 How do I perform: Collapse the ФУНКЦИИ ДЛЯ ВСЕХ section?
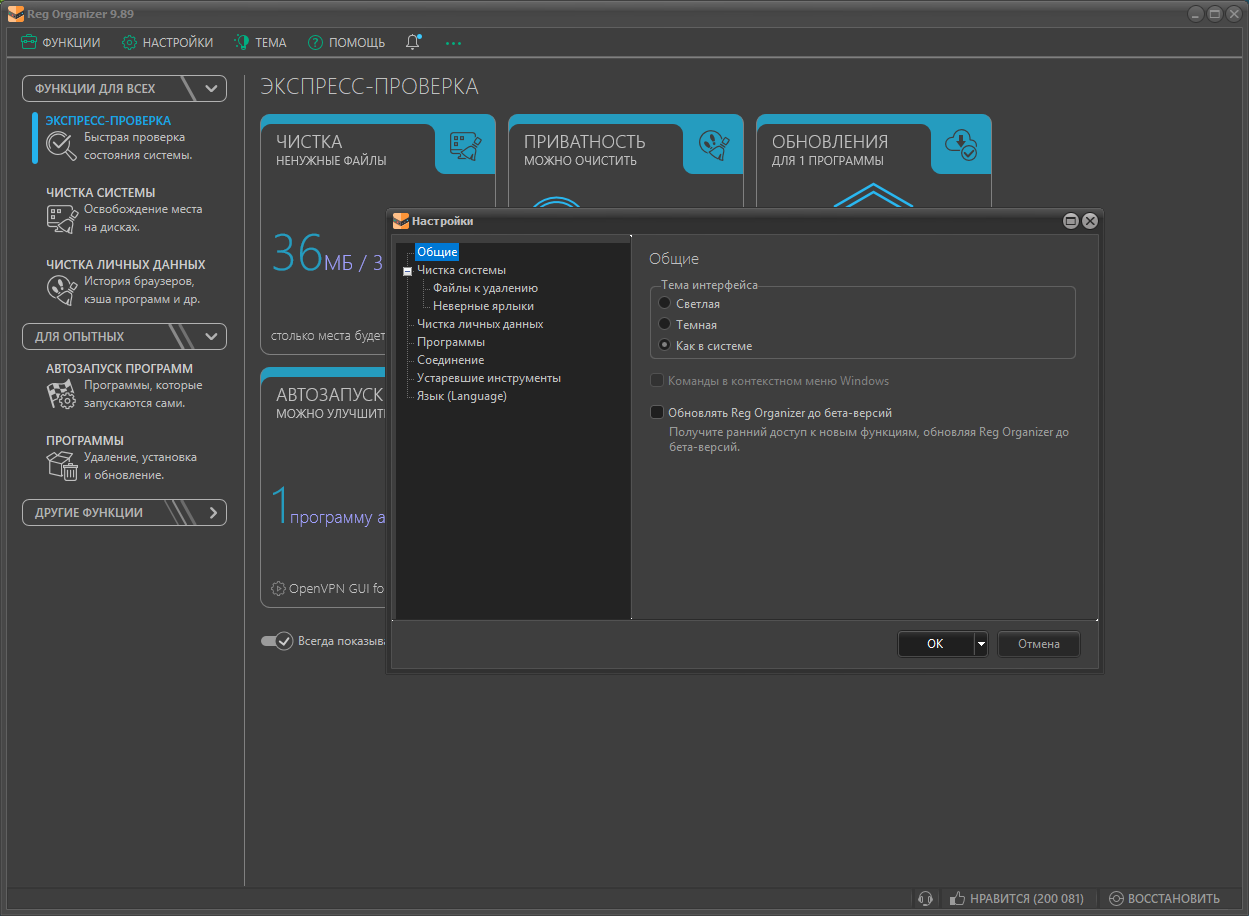(x=211, y=88)
